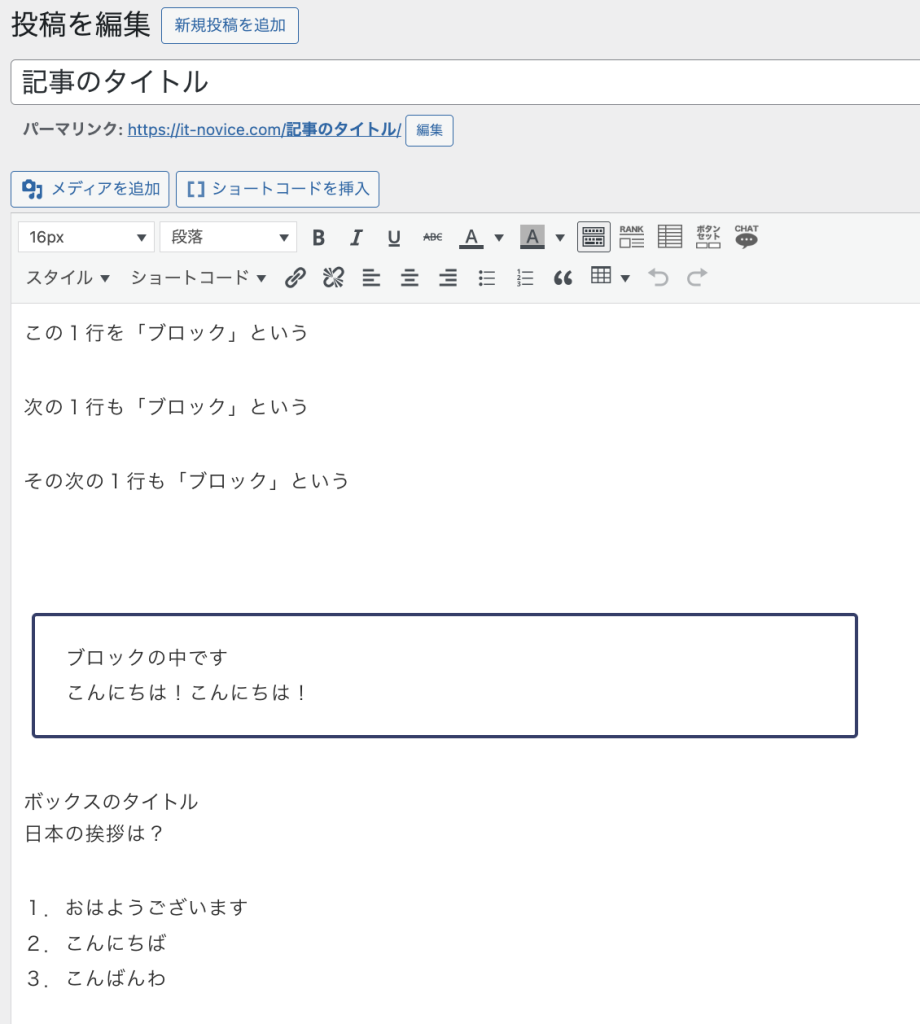This screenshot has width=920, height=1024.
Task: Open the CHAT speech bubble tool
Action: 745,236
